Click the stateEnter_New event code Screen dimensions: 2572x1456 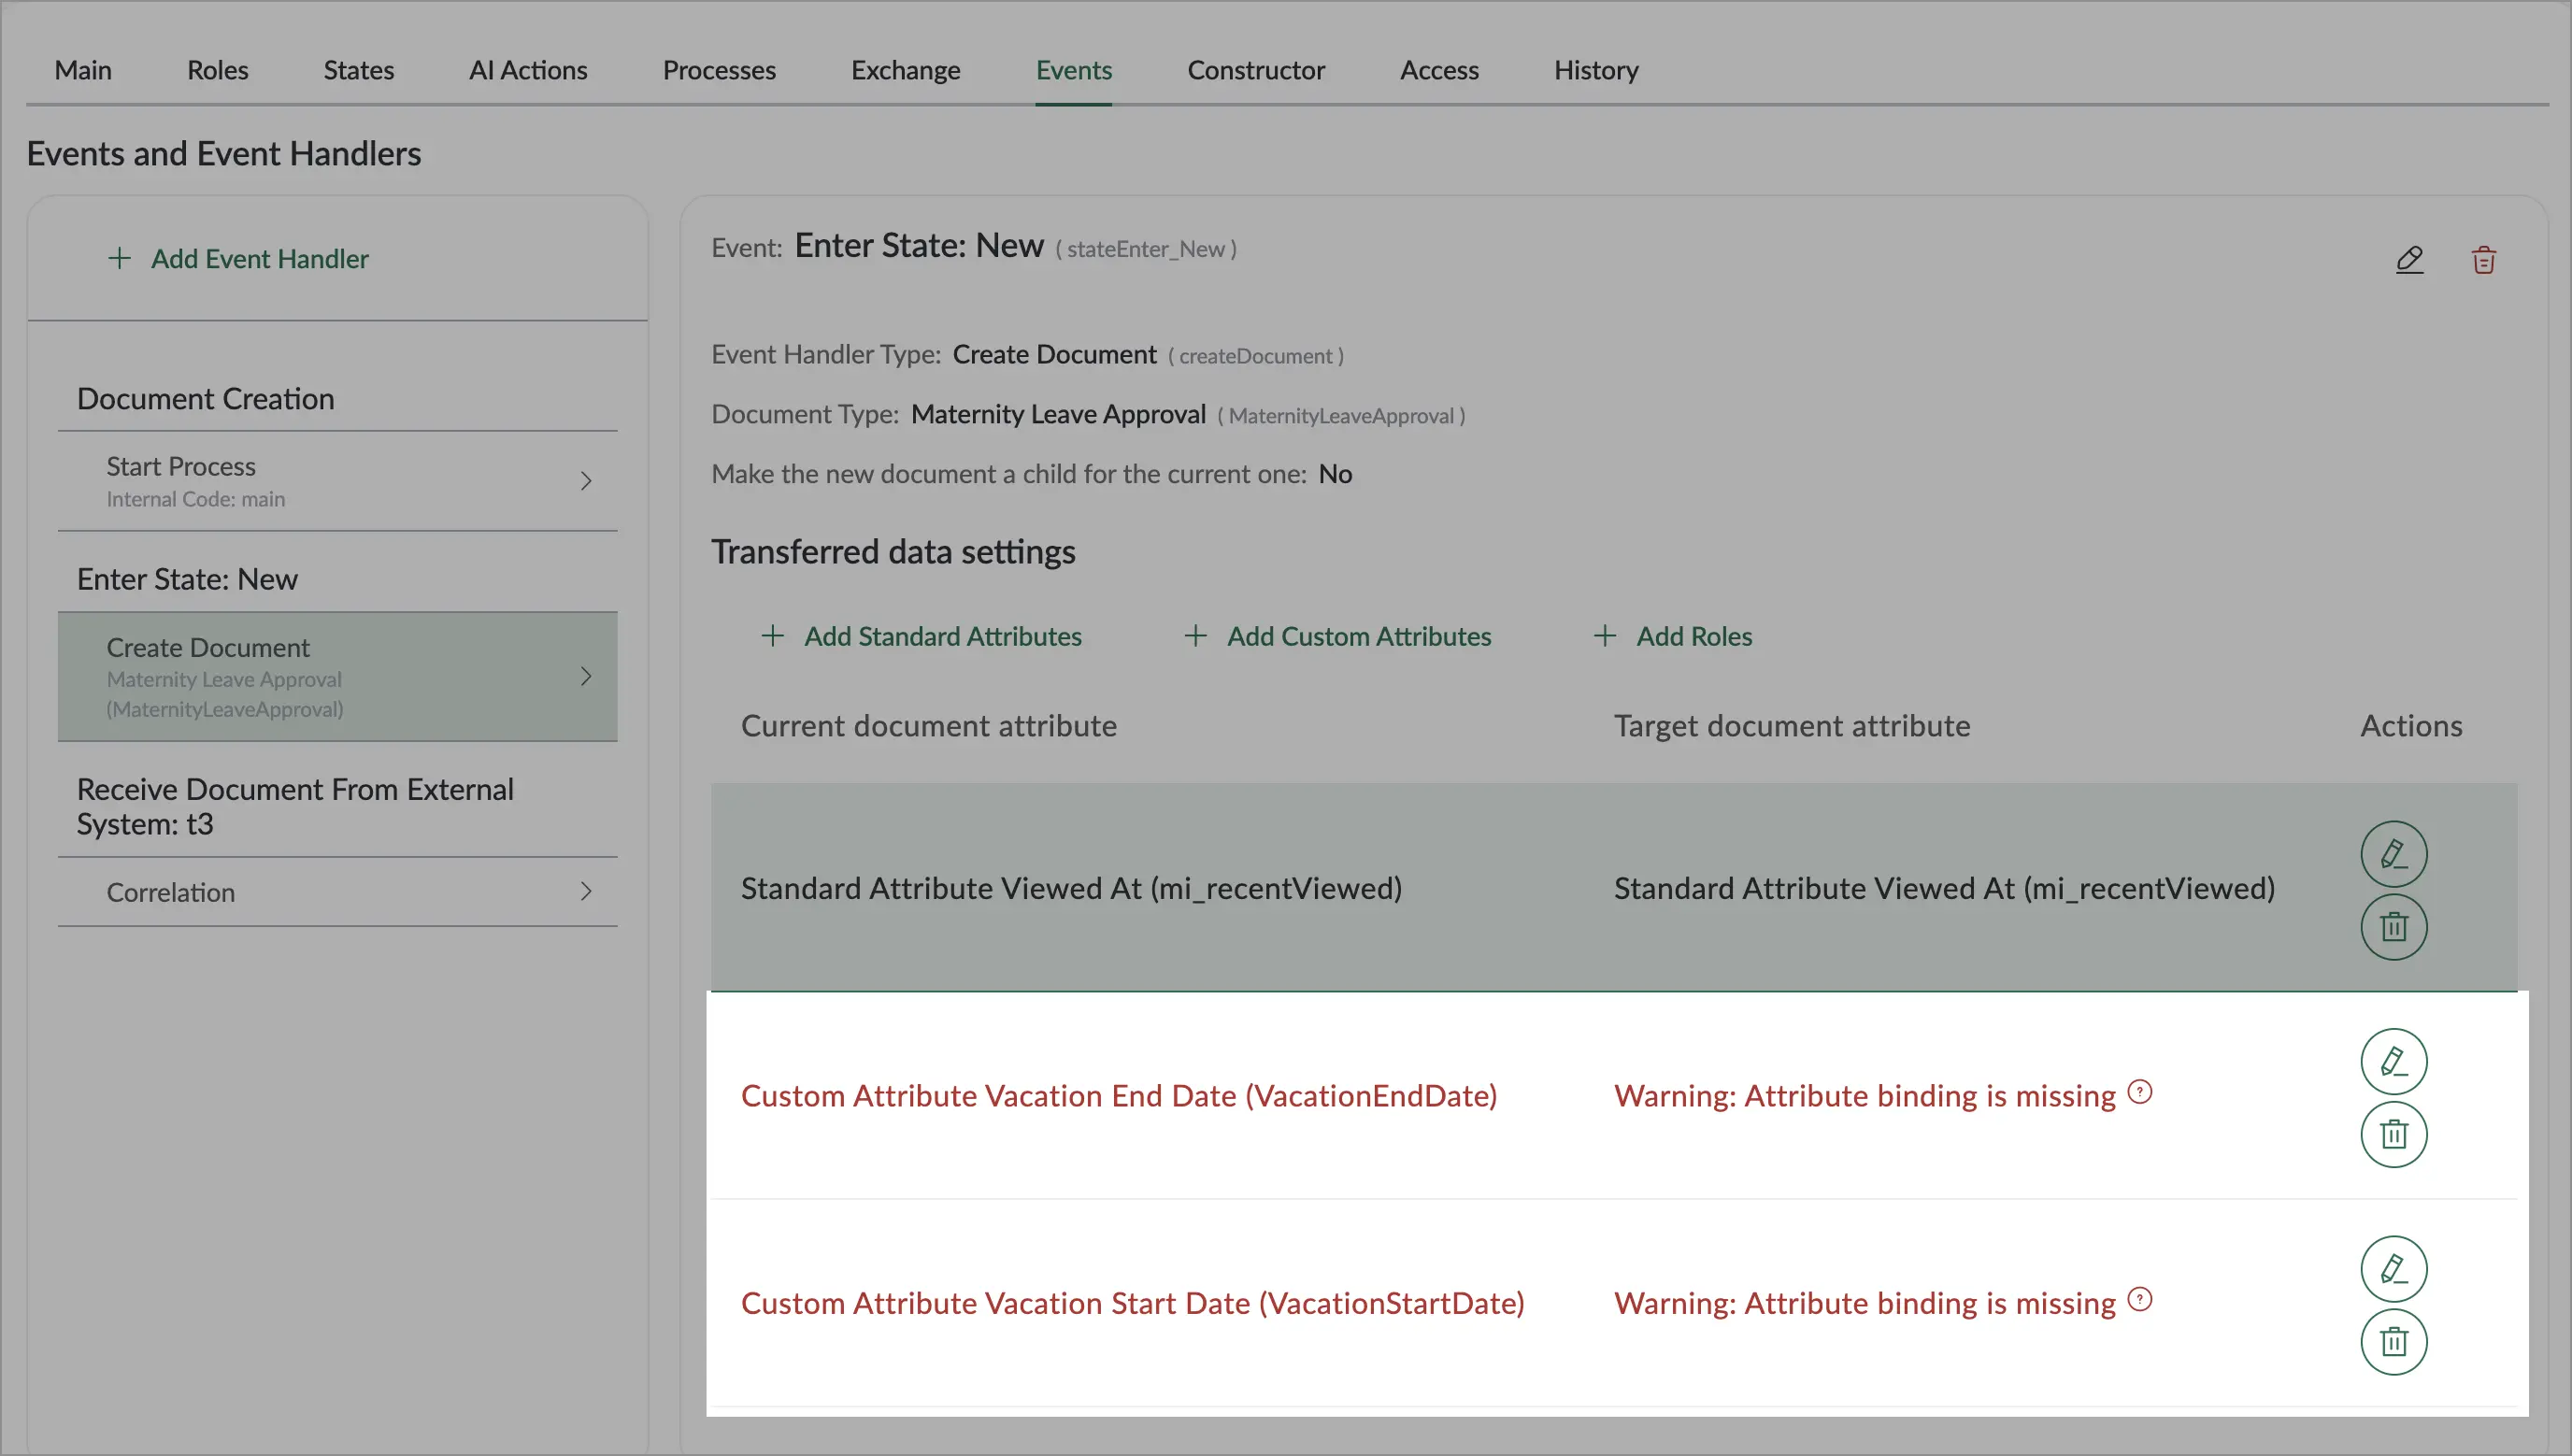click(x=1146, y=249)
